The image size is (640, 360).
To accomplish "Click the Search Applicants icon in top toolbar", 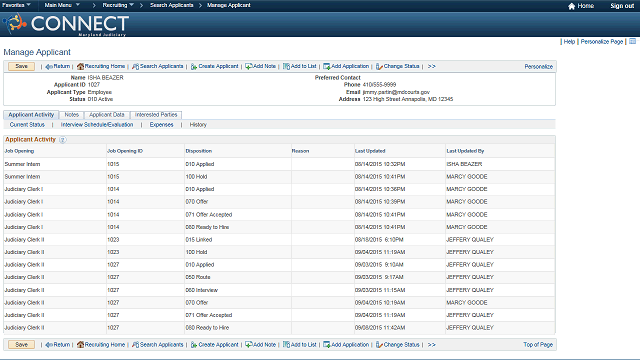I will tap(136, 66).
